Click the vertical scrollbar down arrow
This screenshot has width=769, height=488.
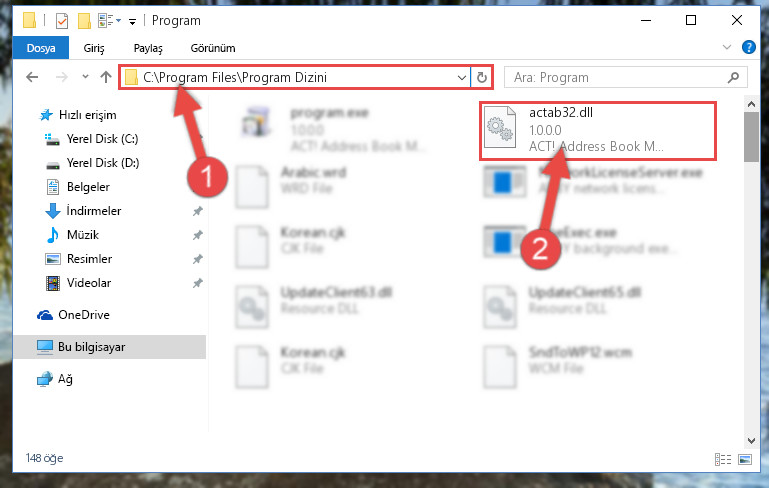751,440
